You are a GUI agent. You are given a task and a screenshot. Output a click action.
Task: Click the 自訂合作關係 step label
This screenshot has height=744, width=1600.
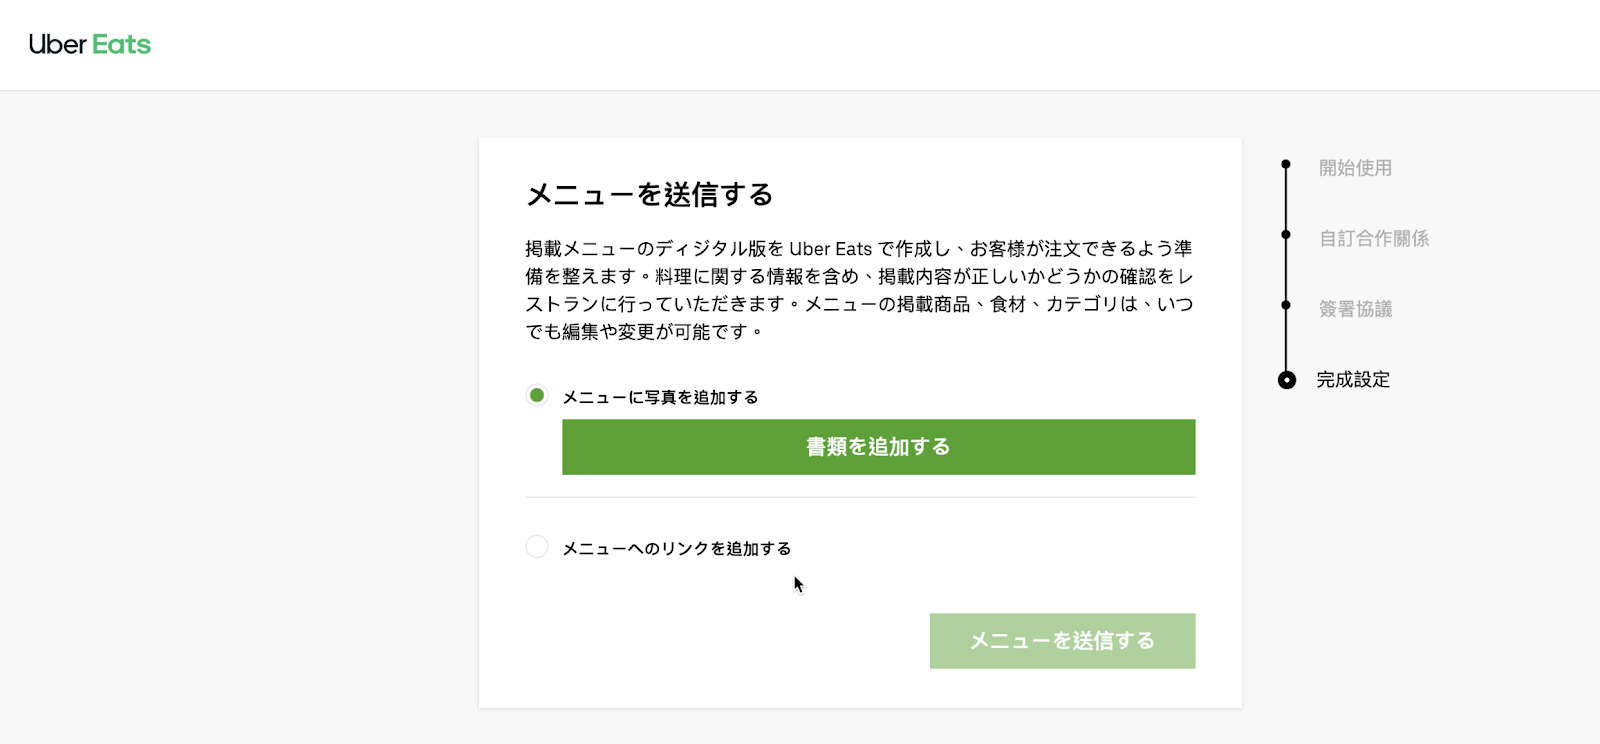click(x=1374, y=237)
